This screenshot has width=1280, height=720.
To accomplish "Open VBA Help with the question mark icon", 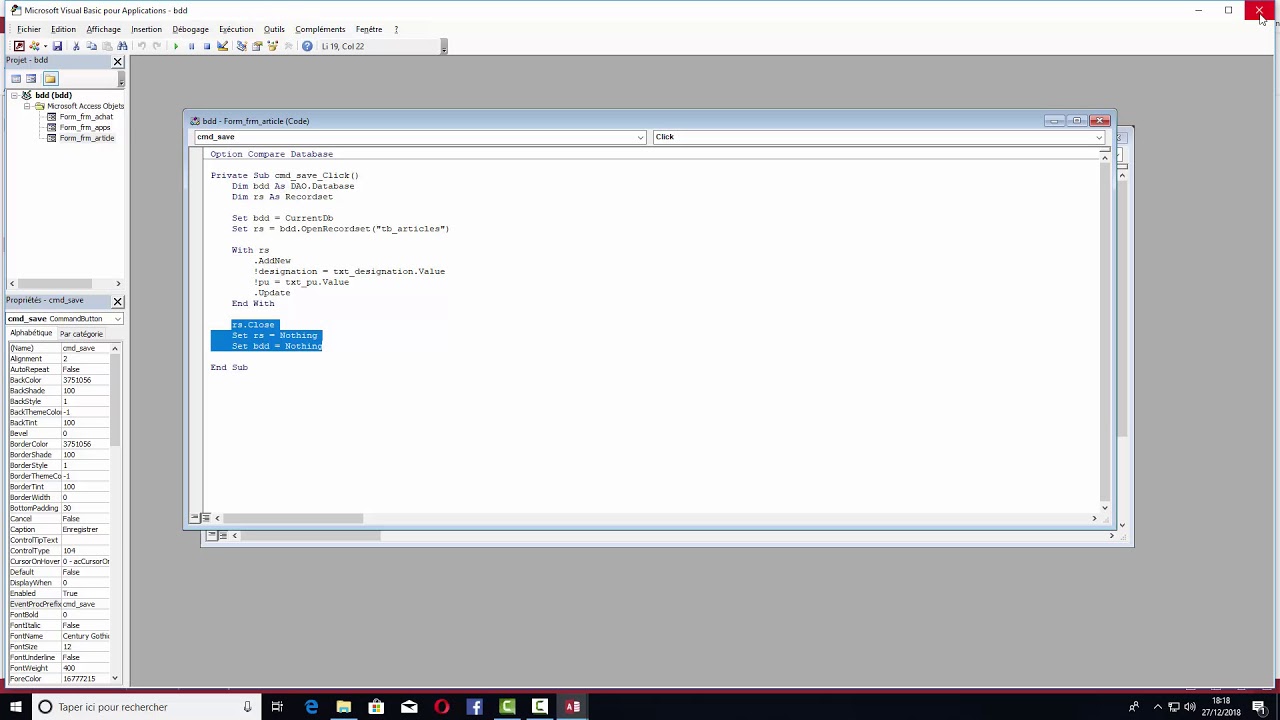I will (307, 46).
